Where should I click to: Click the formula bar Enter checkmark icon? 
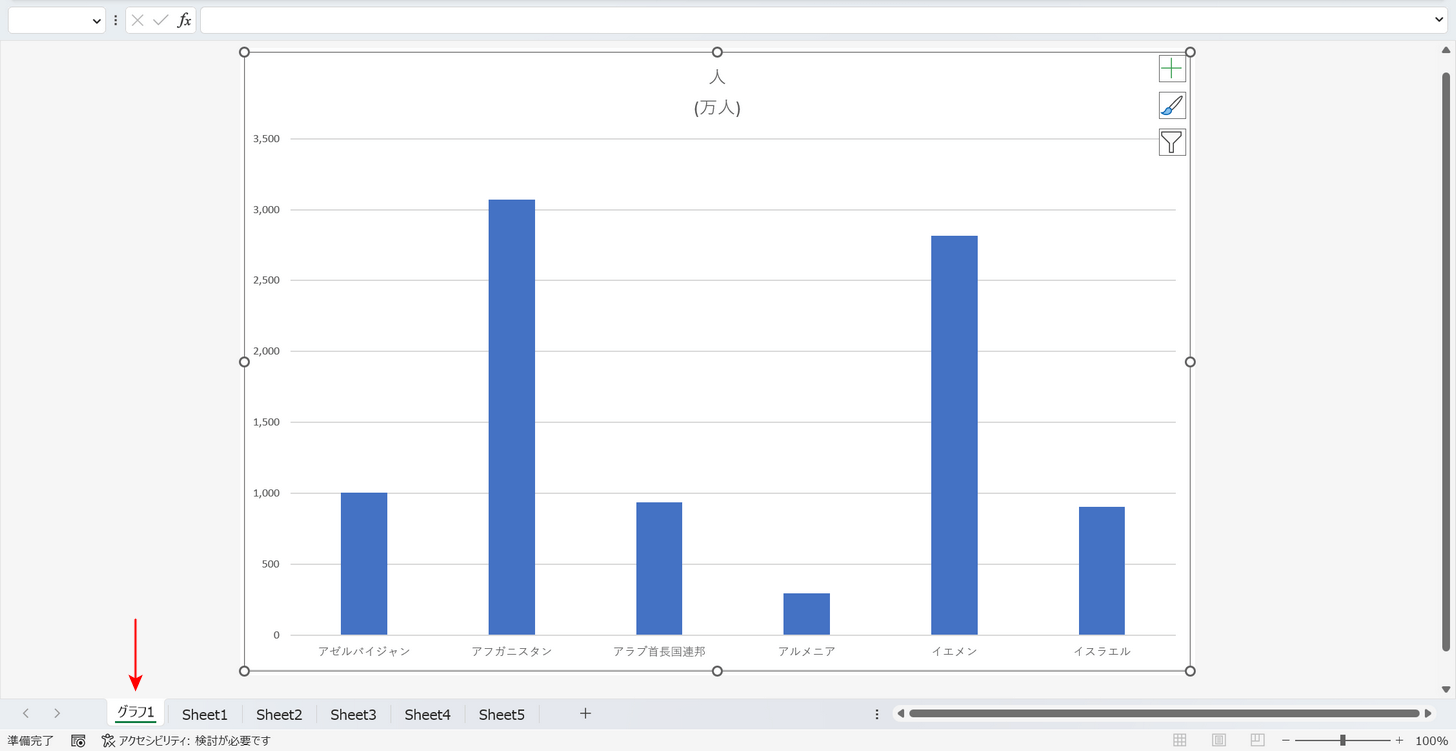point(160,20)
